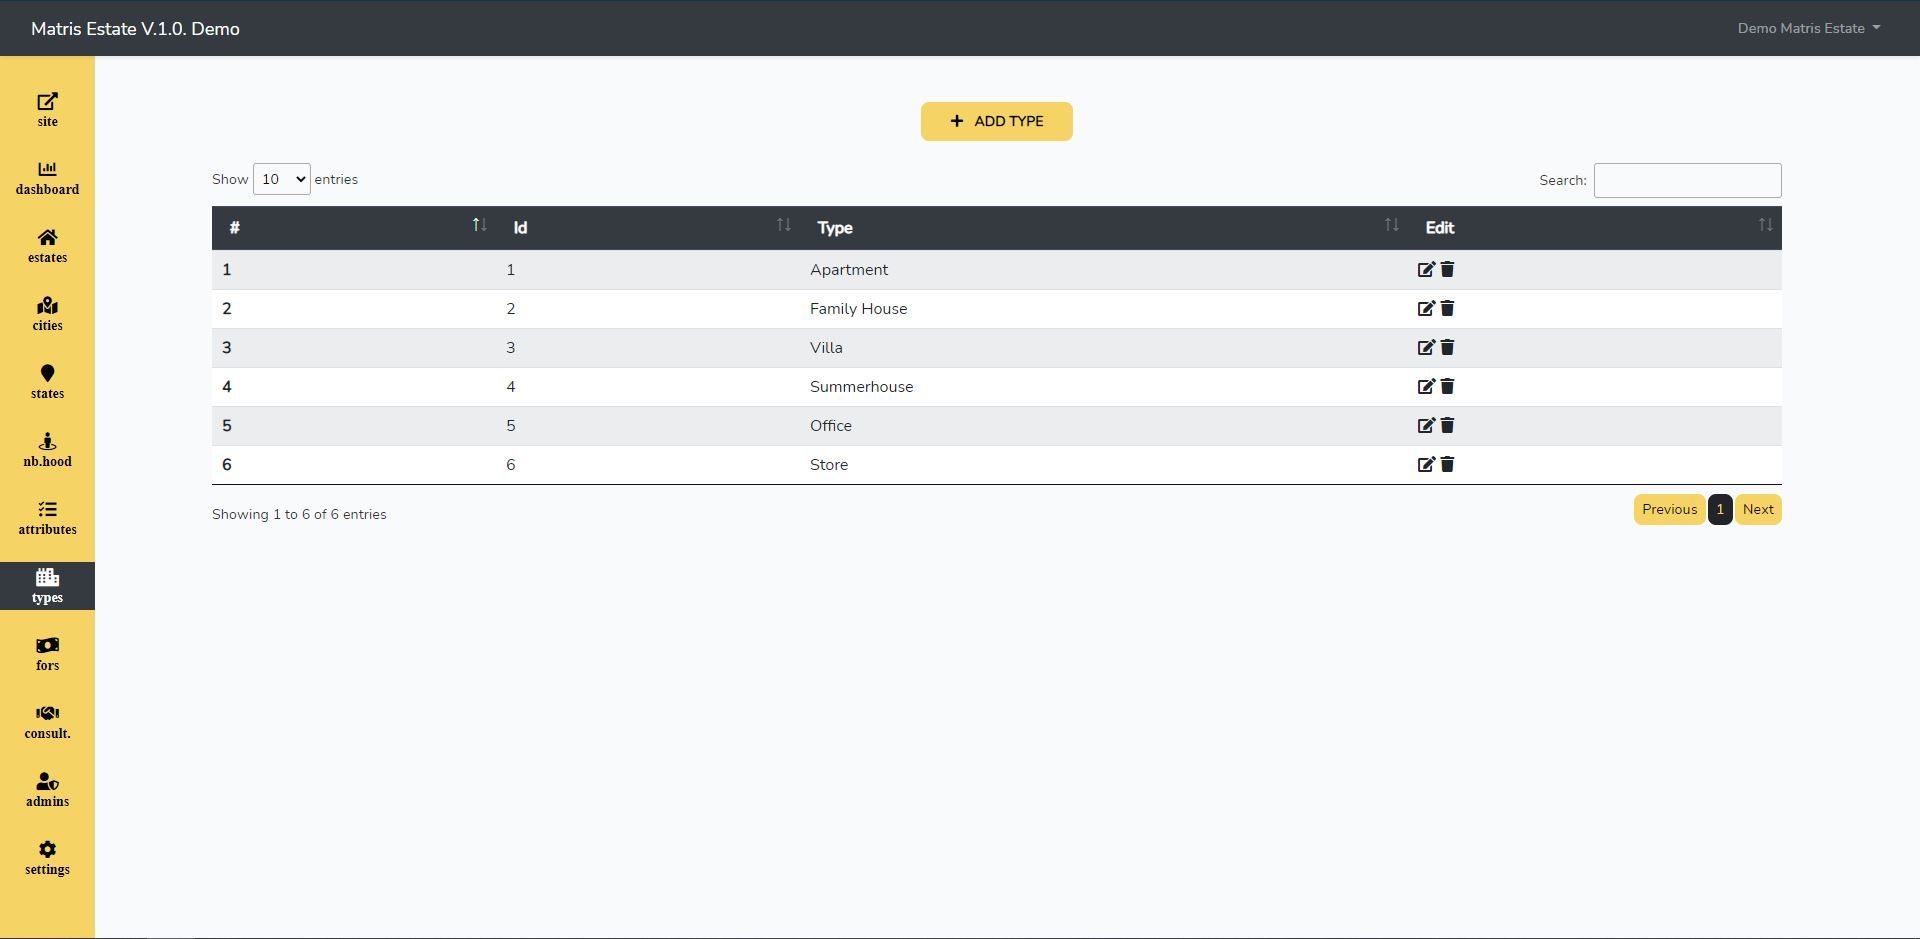
Task: Select the Family House type text
Action: [x=859, y=309]
